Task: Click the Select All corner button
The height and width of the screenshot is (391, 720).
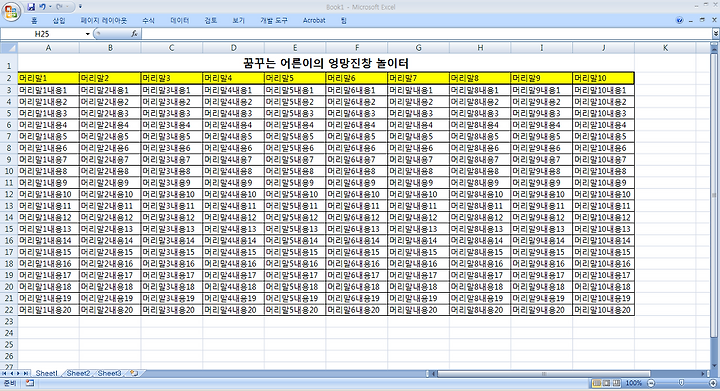Action: (x=9, y=47)
